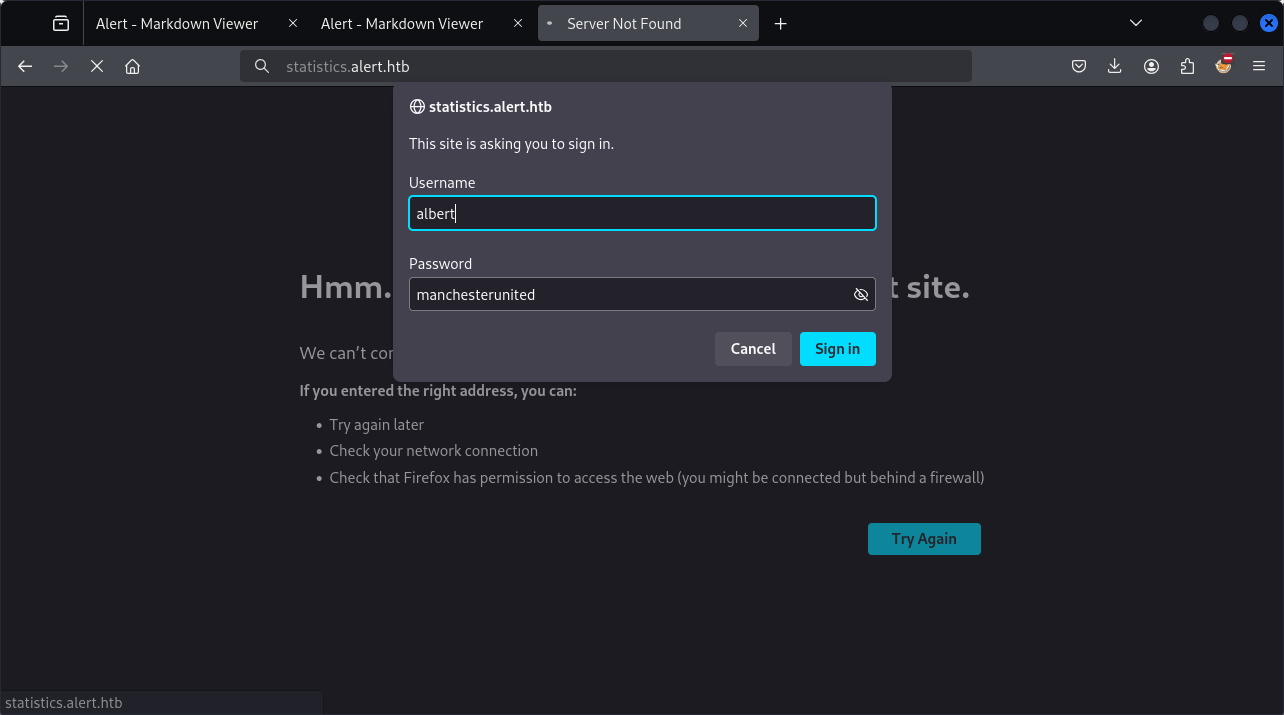This screenshot has height=715, width=1284.
Task: Focus the Password input field
Action: click(x=628, y=295)
